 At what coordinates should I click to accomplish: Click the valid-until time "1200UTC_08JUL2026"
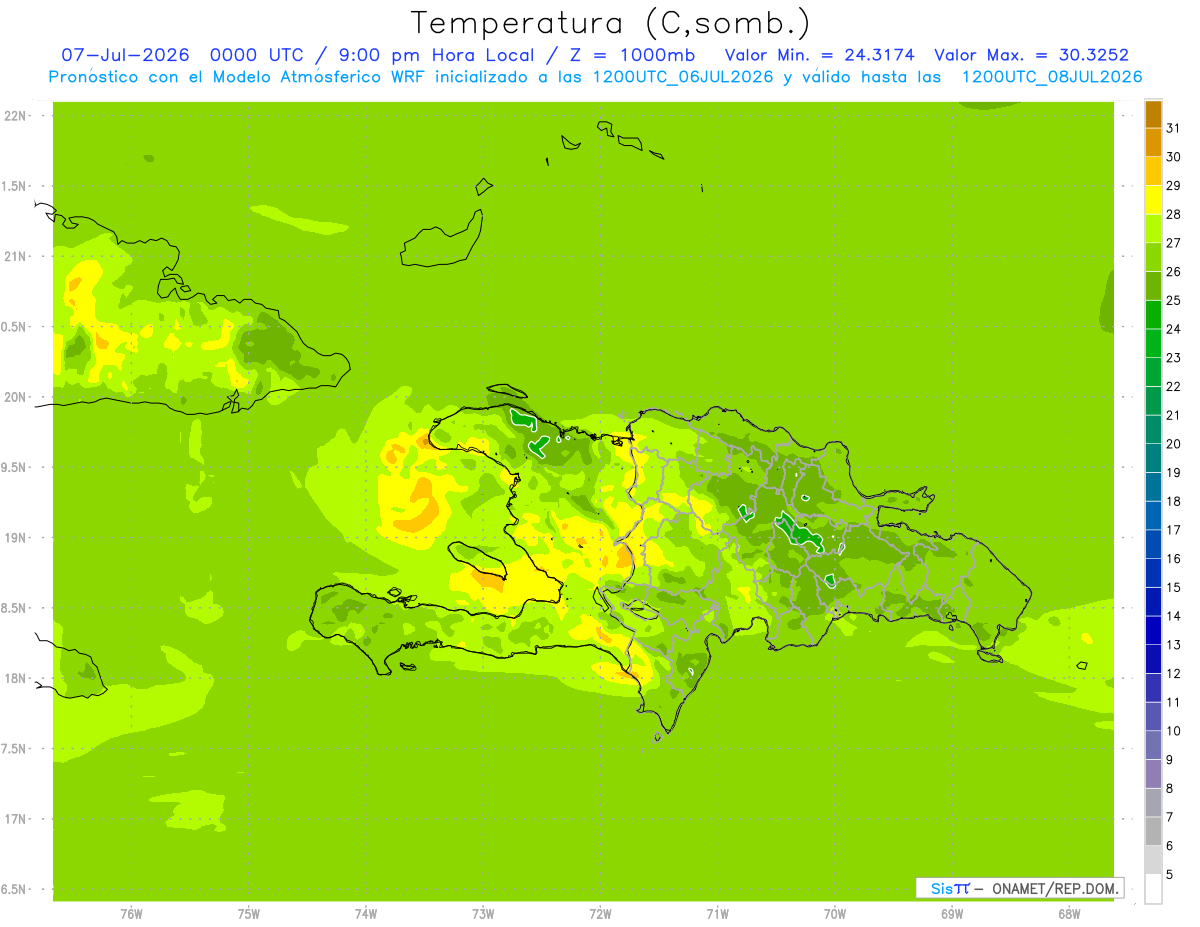click(1051, 77)
